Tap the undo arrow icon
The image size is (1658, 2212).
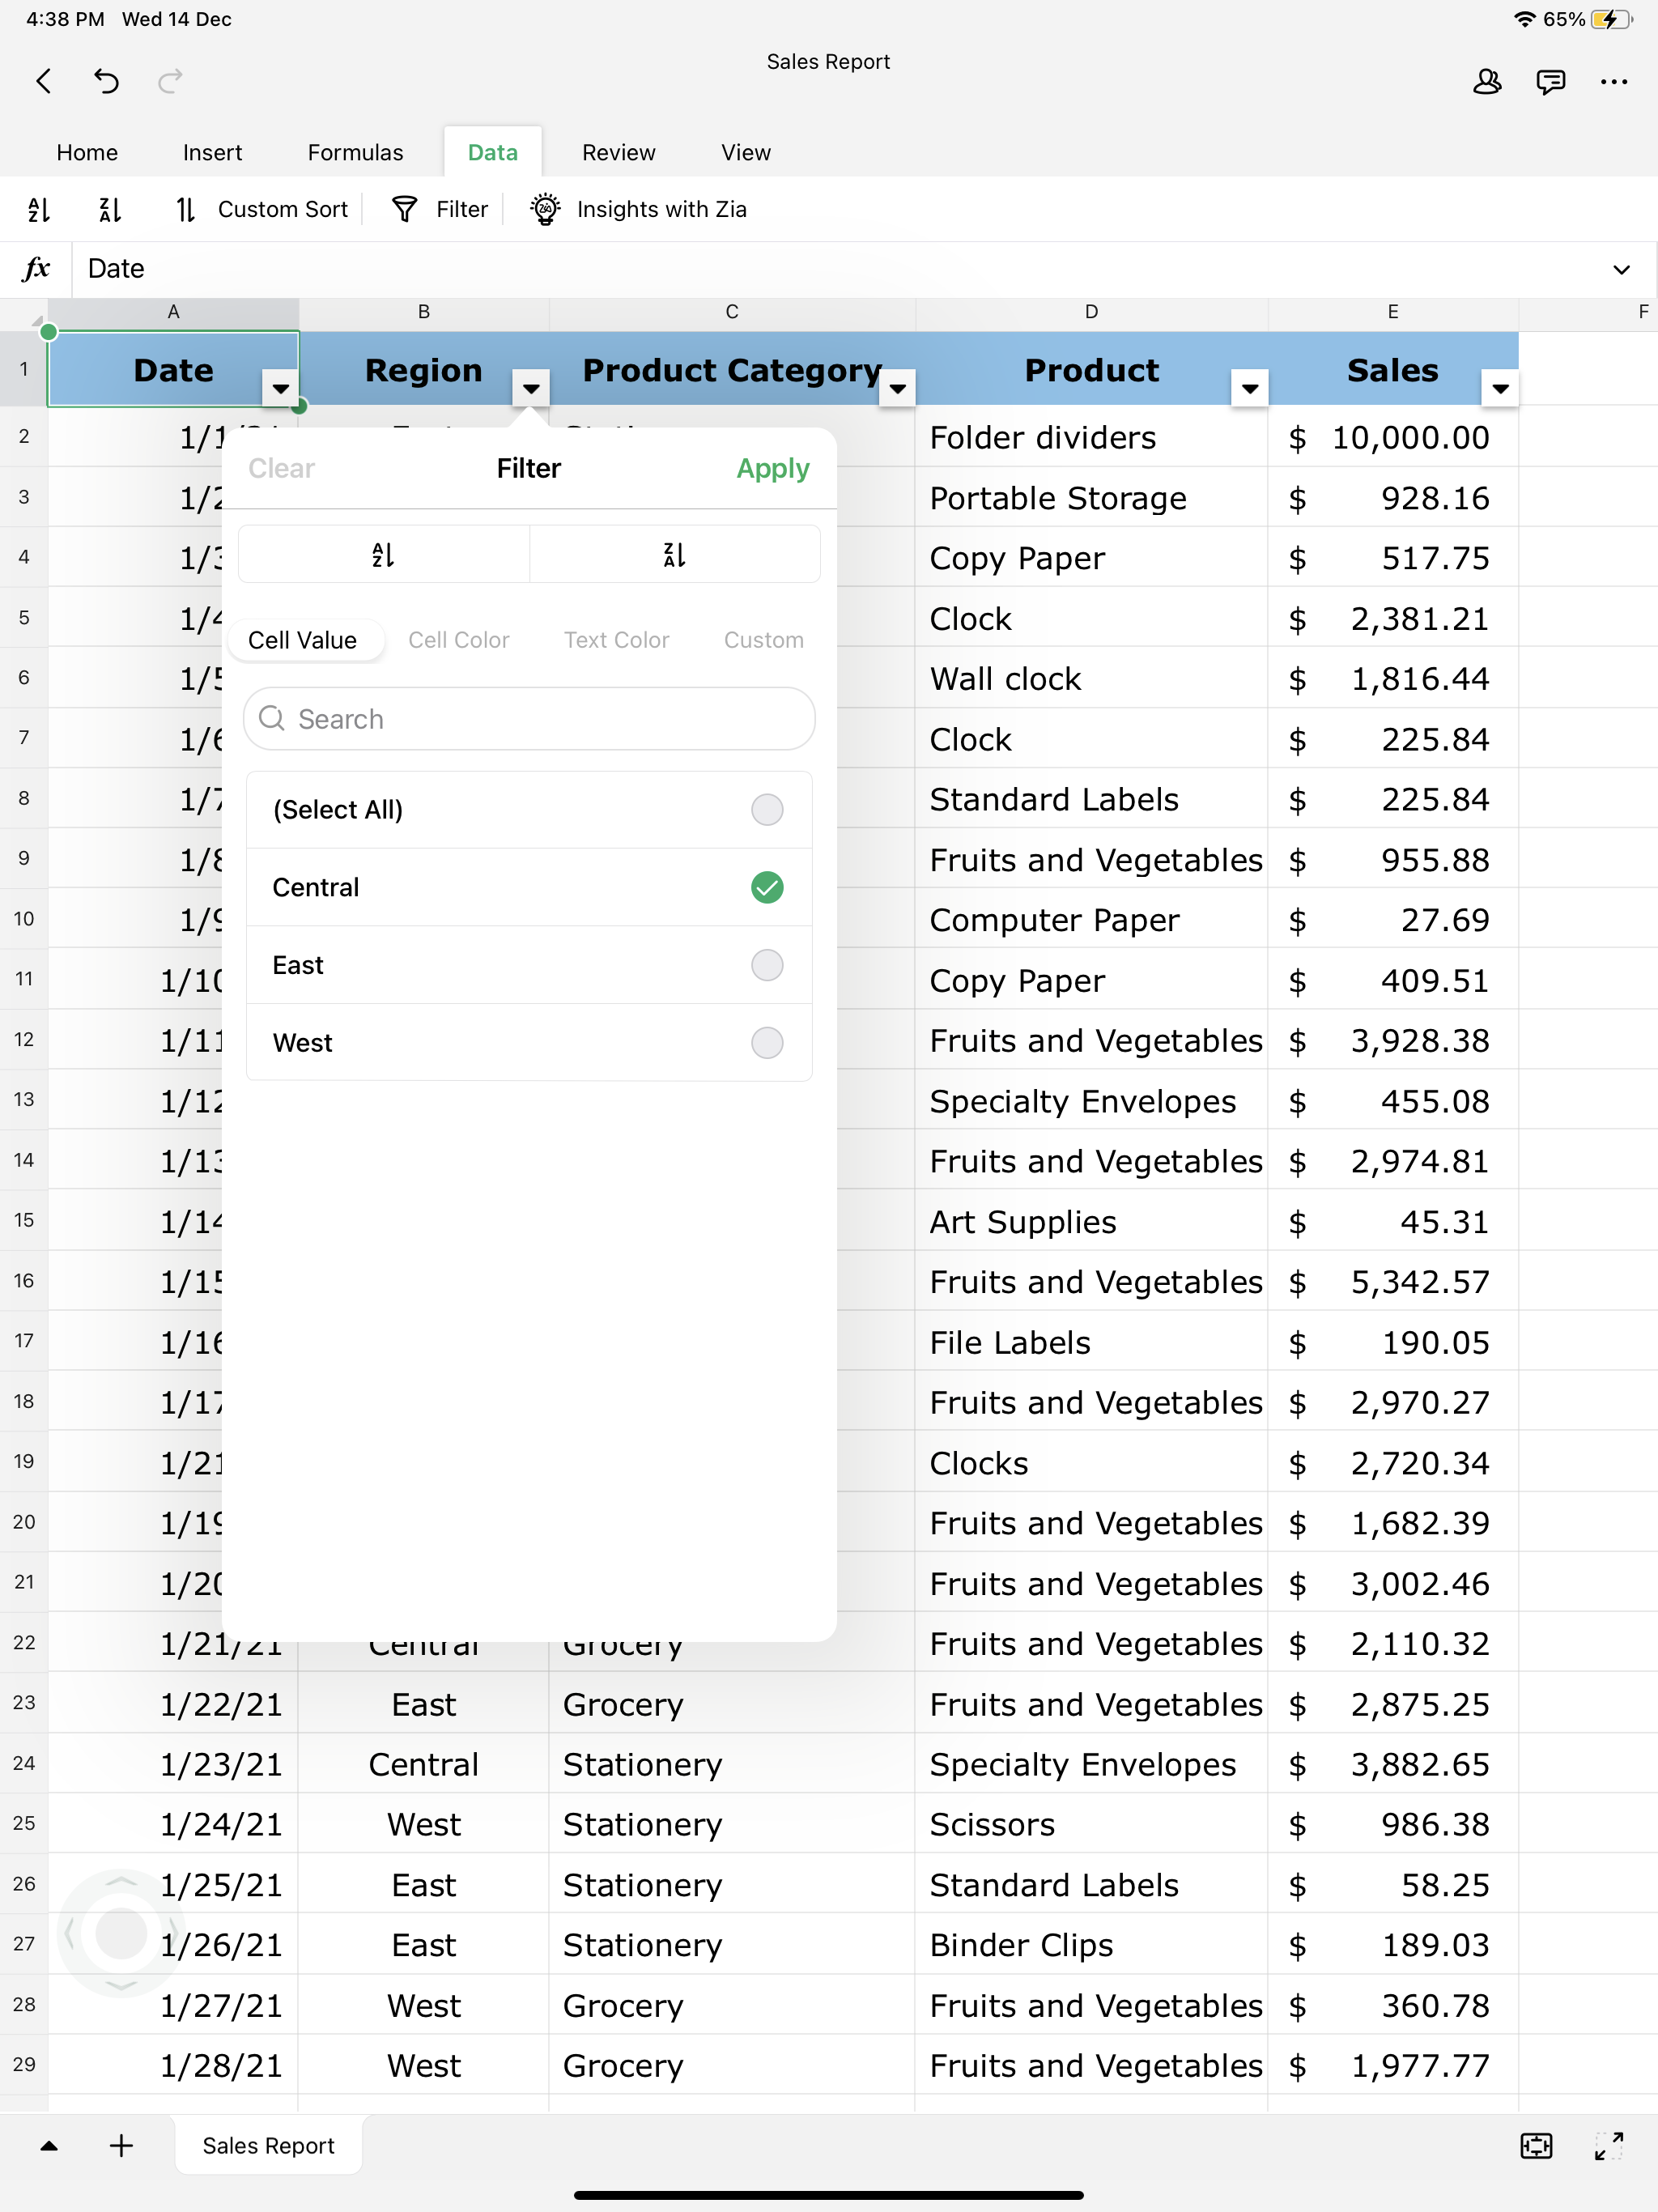[106, 81]
